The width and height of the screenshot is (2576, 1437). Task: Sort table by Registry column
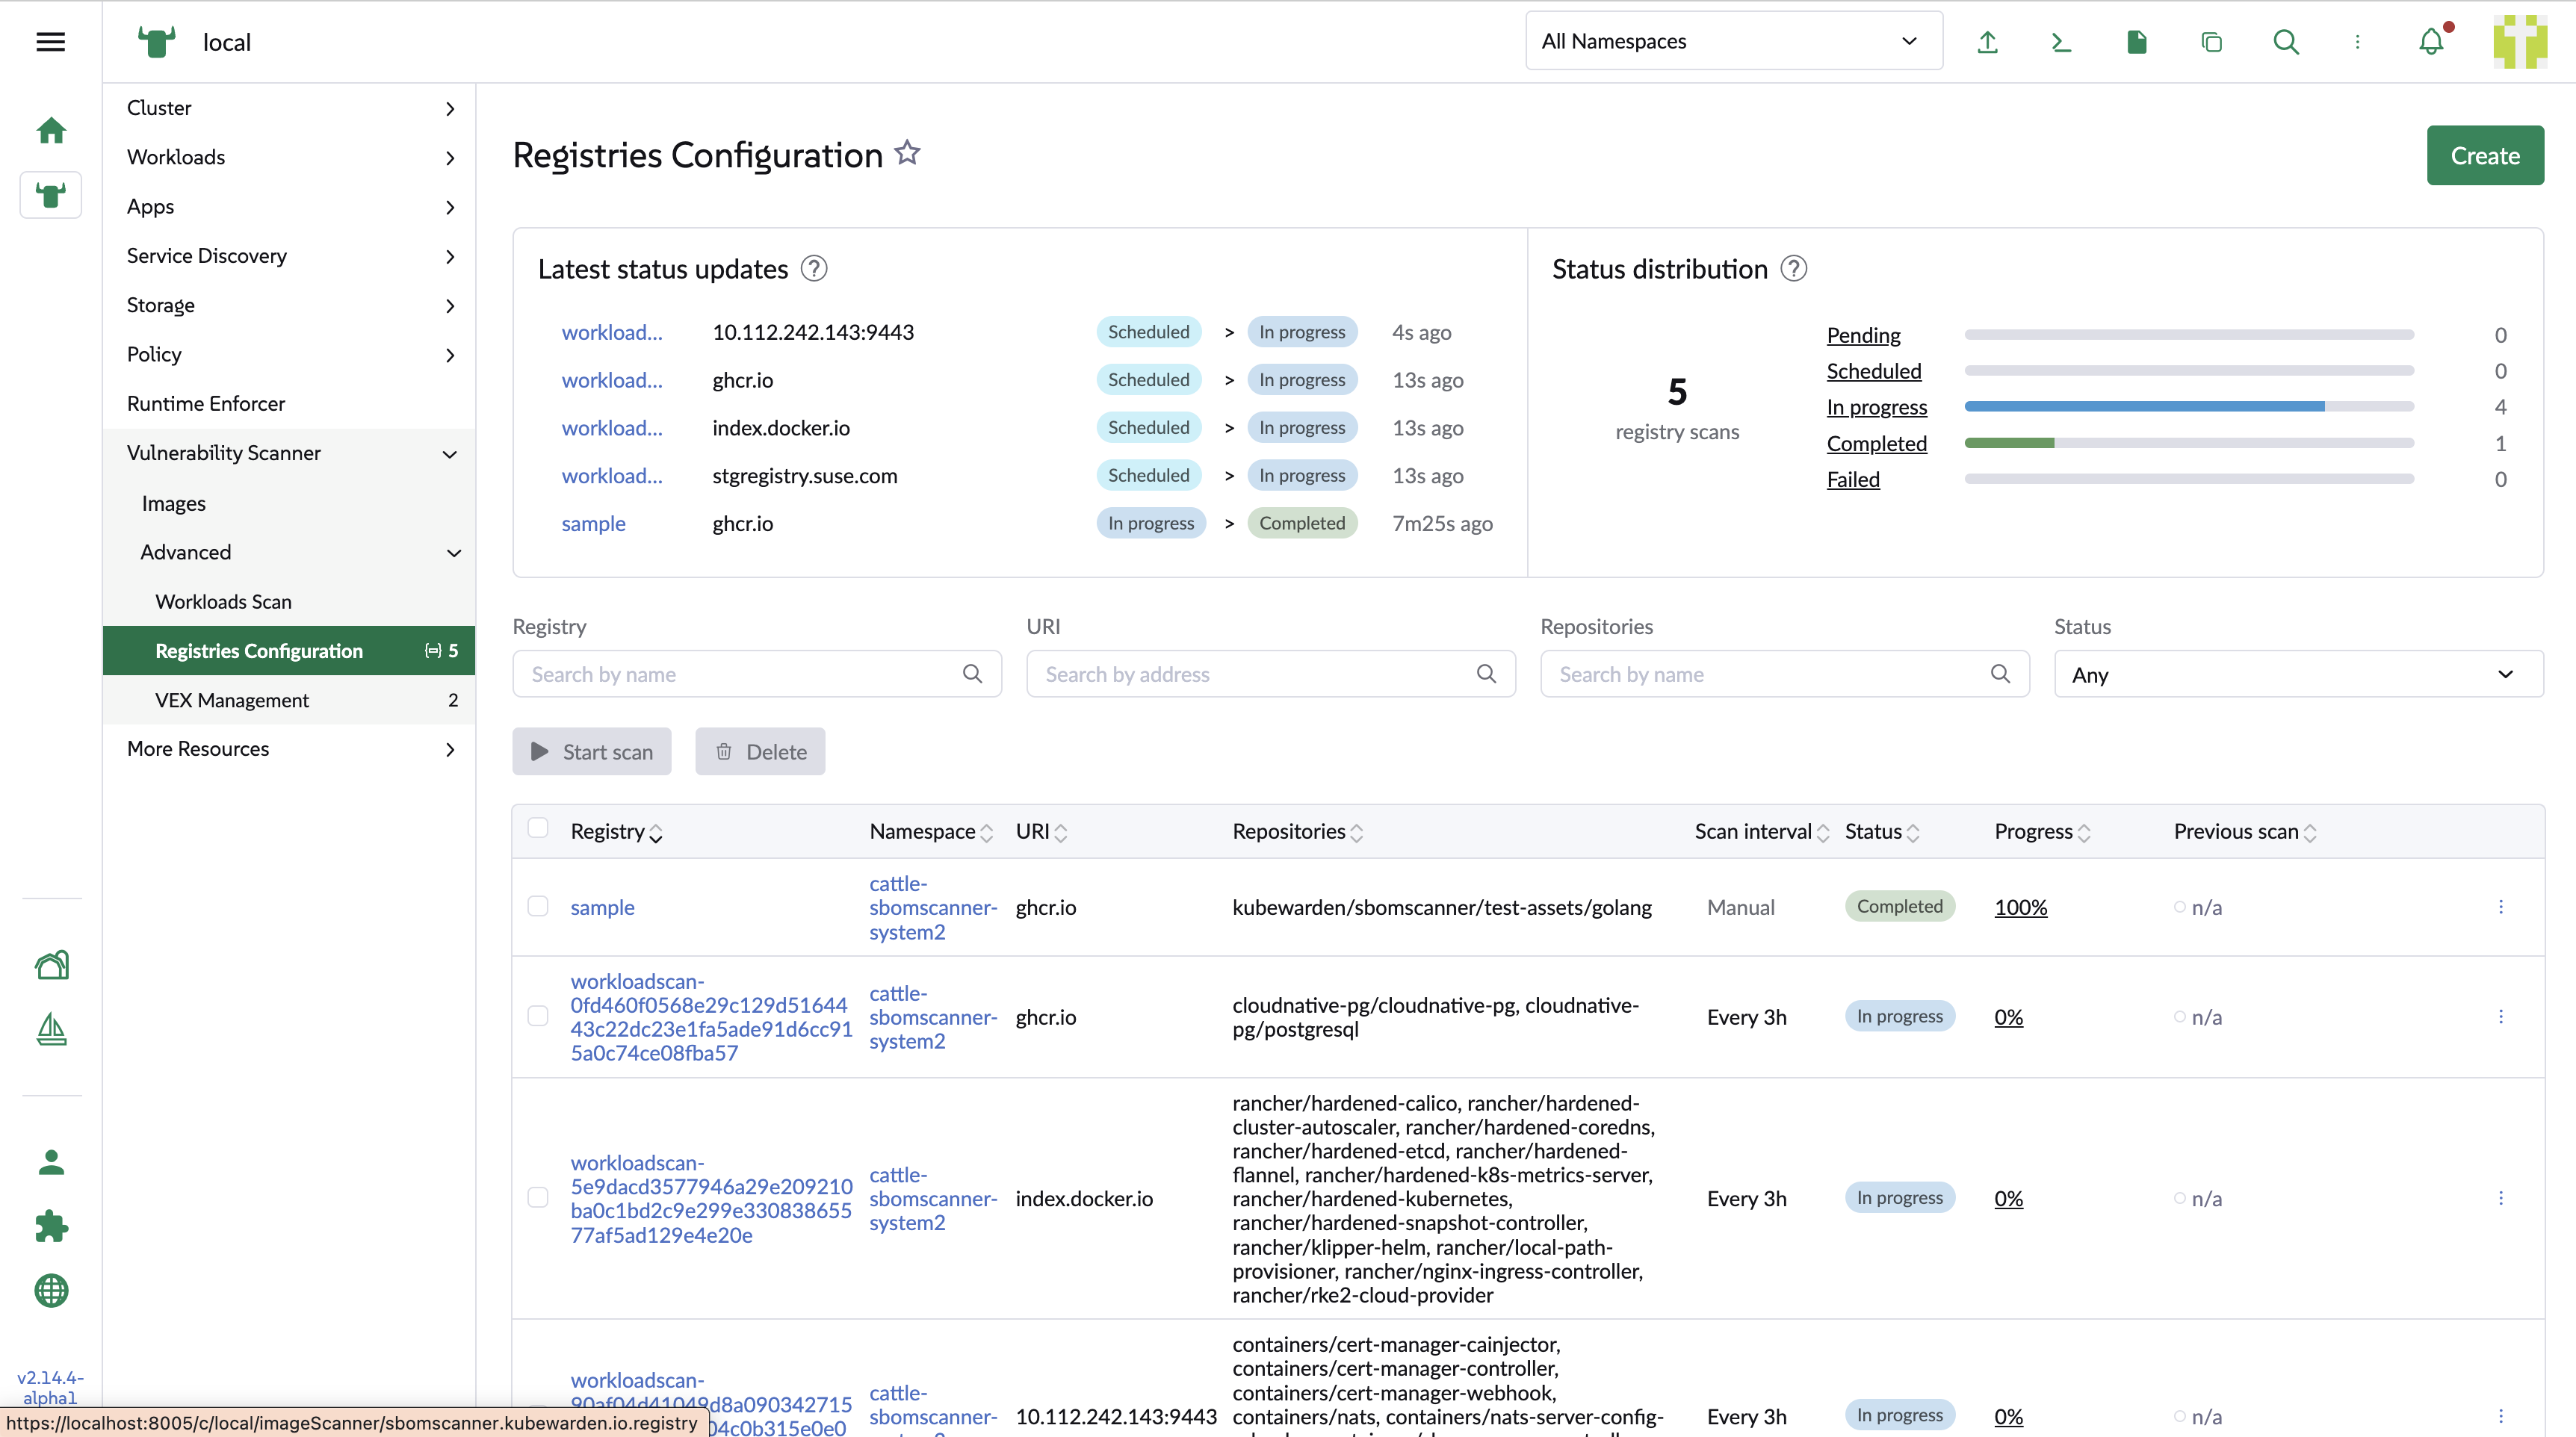pos(616,832)
